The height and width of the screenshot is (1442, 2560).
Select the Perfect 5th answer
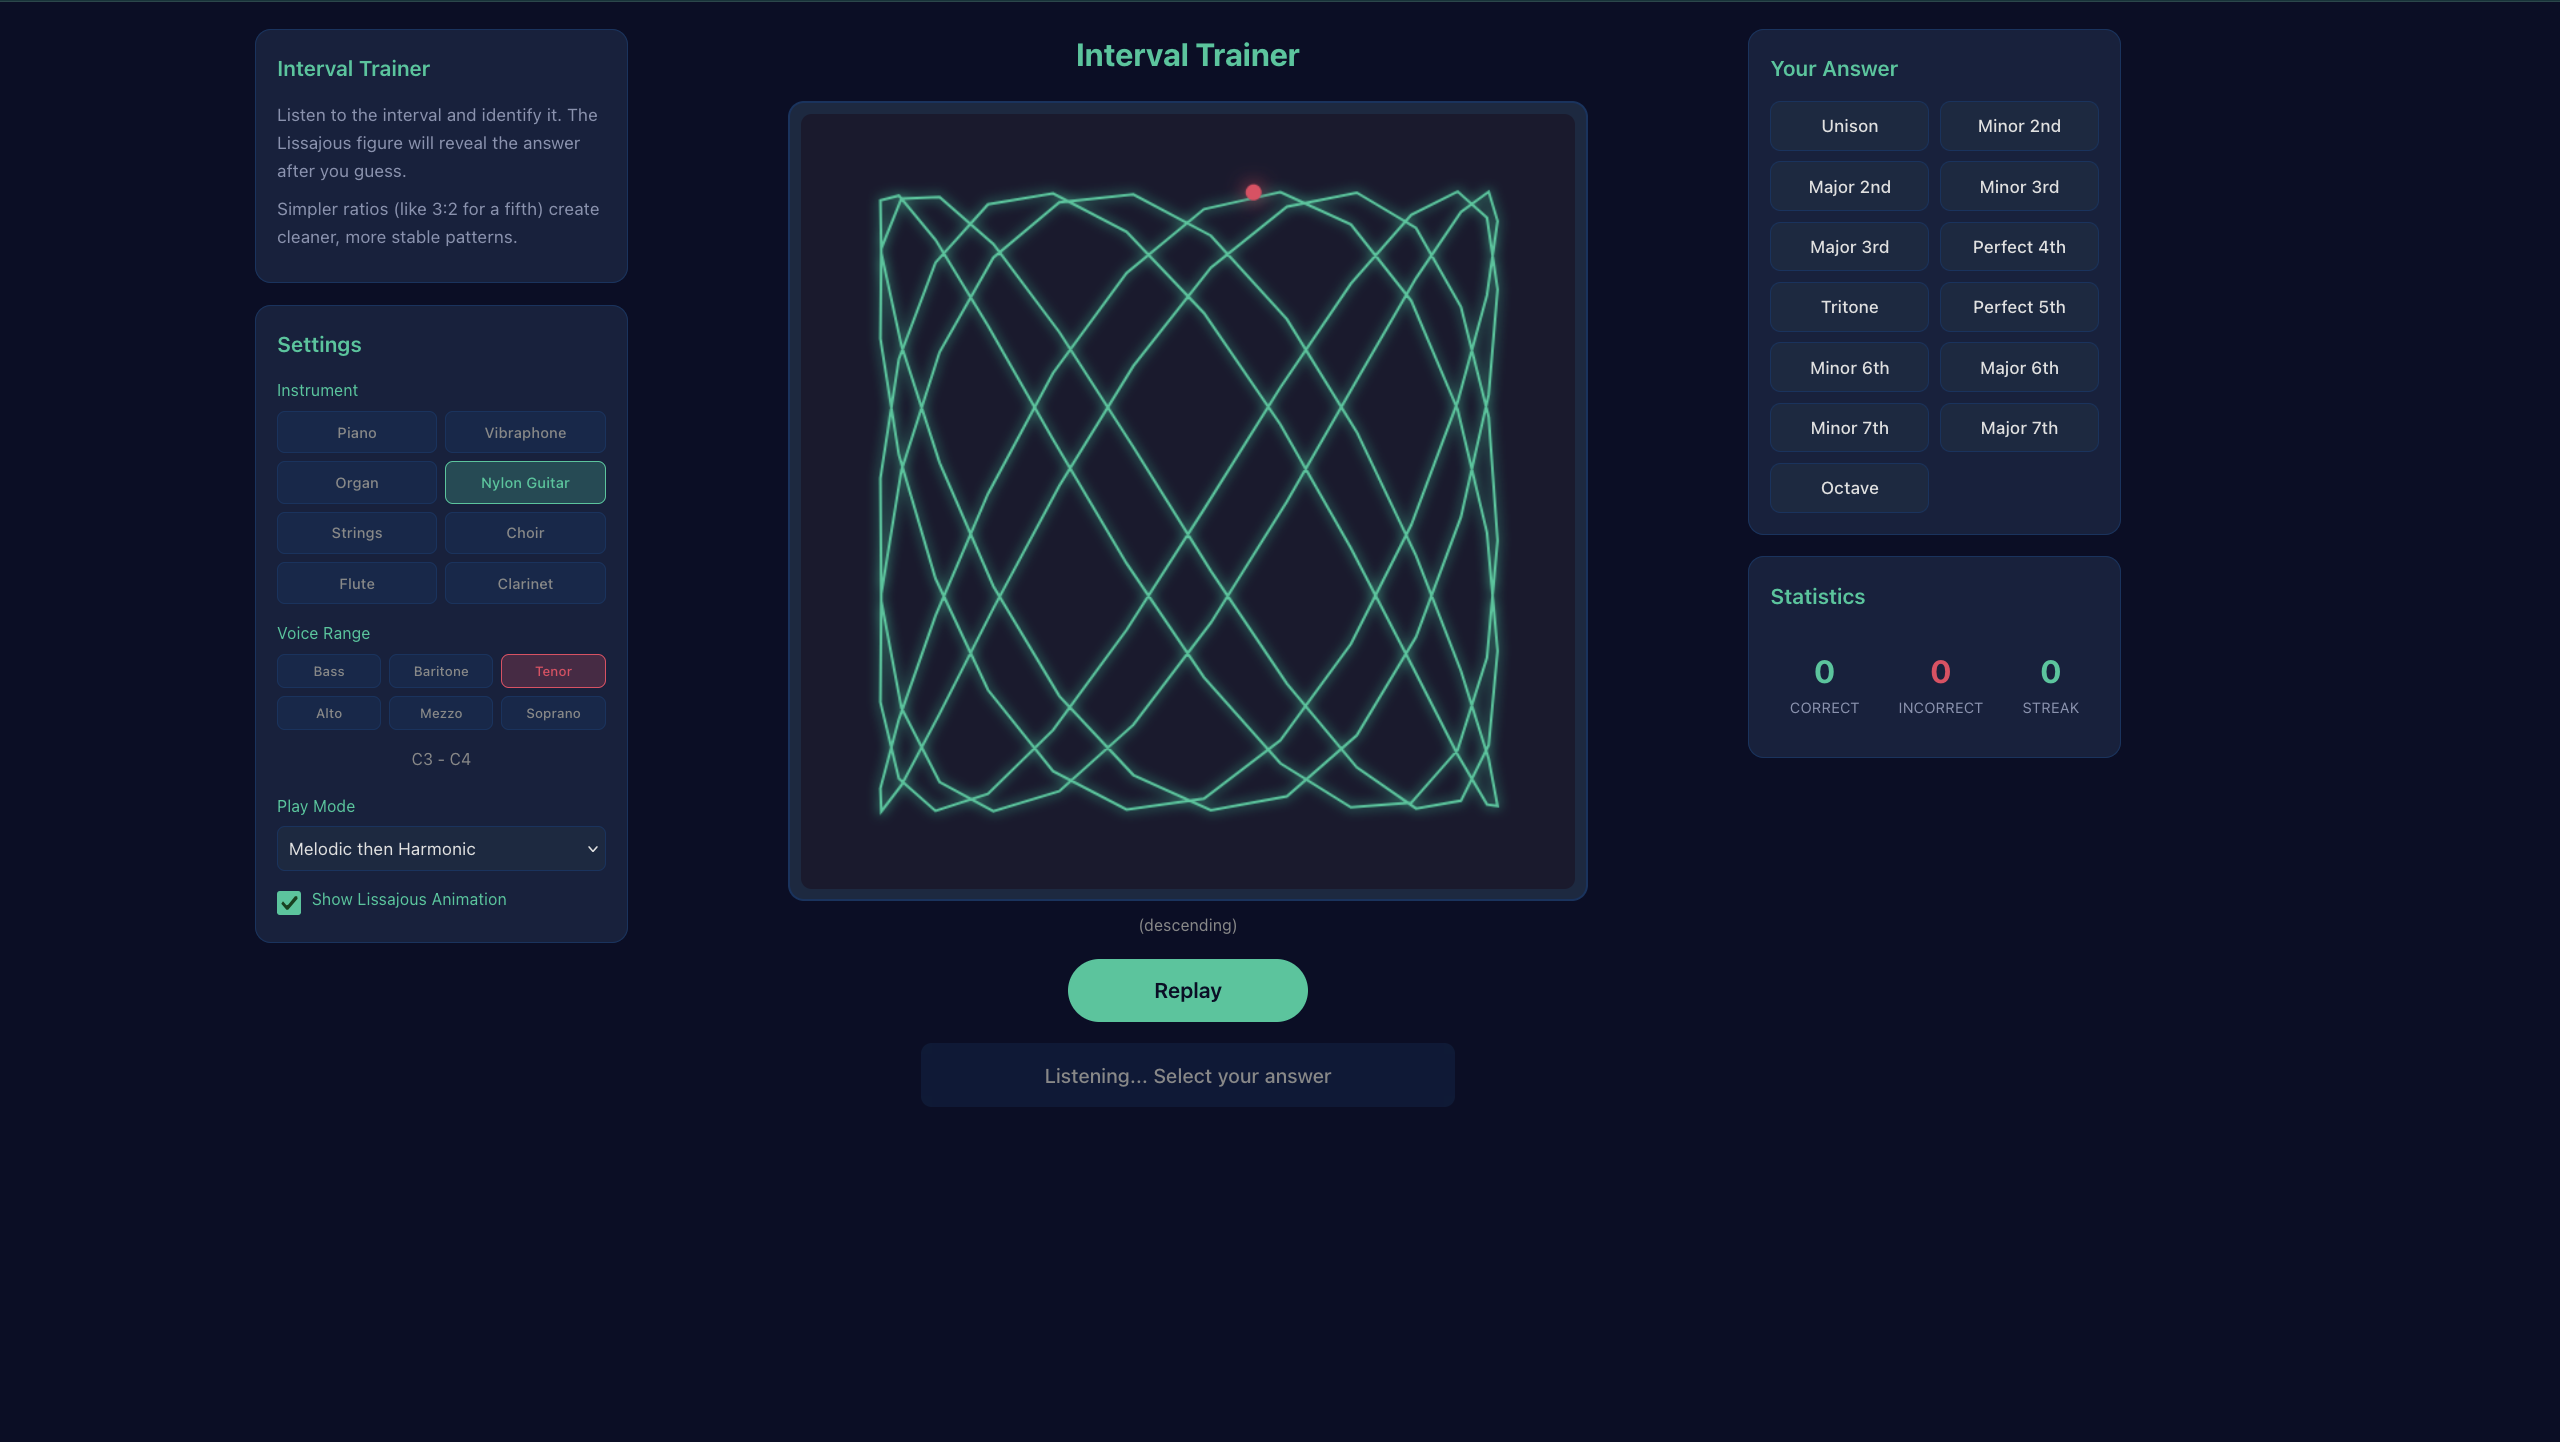click(2019, 307)
